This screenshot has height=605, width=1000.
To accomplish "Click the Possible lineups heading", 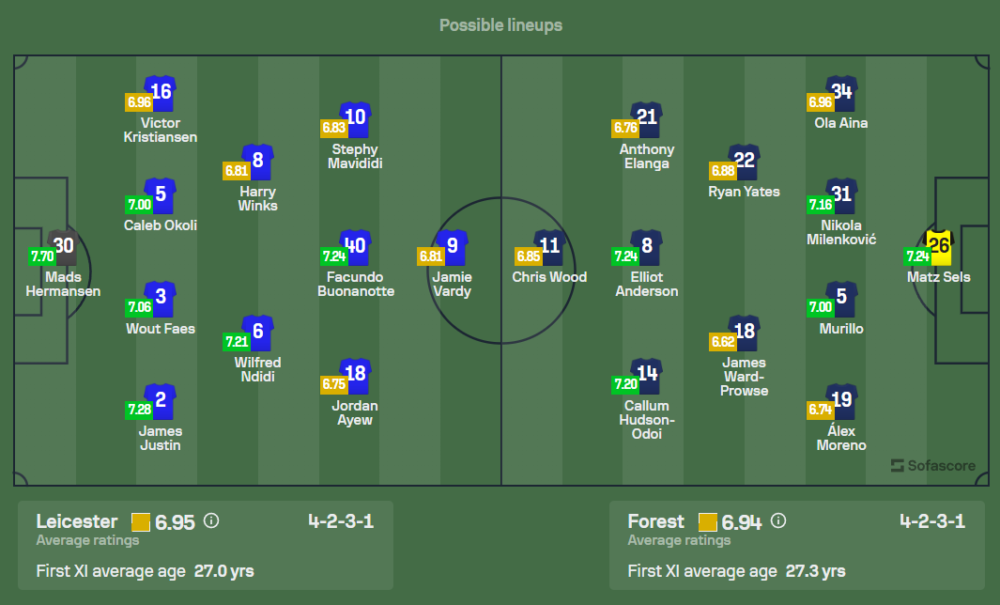I will tap(500, 25).
